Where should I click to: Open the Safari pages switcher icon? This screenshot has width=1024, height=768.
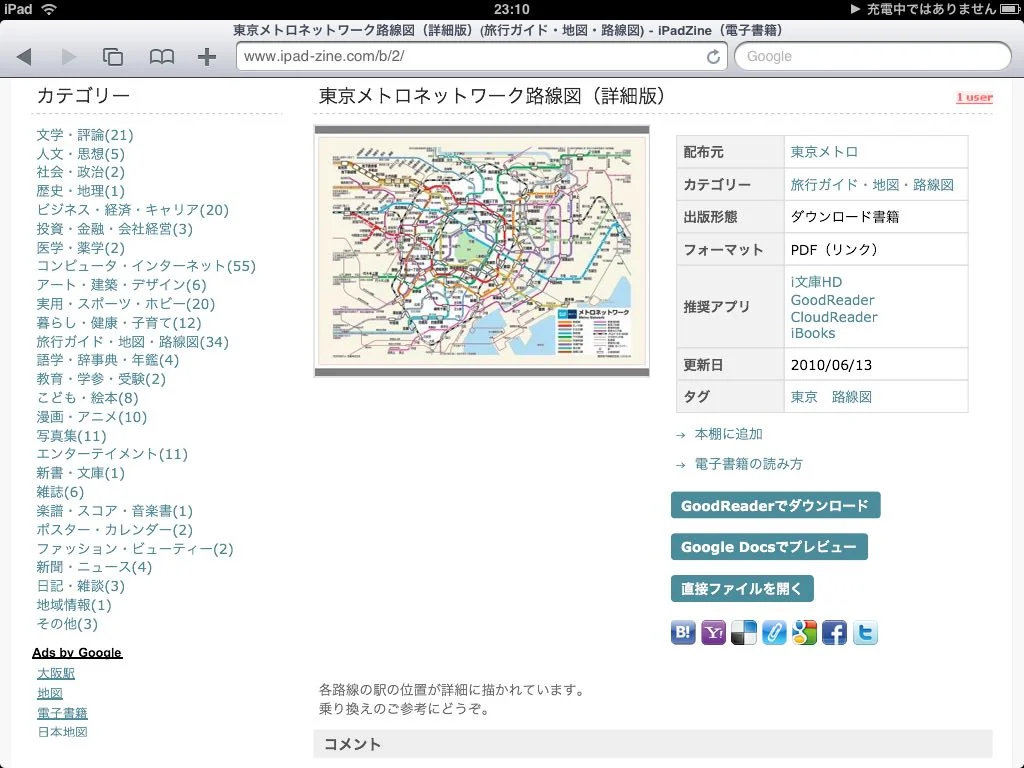(x=113, y=57)
